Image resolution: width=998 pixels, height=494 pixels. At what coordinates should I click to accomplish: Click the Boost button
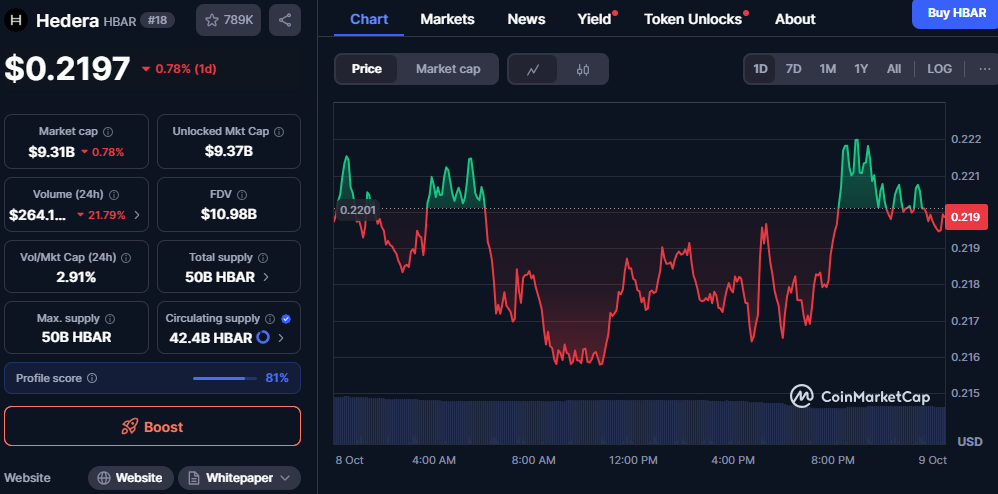152,426
